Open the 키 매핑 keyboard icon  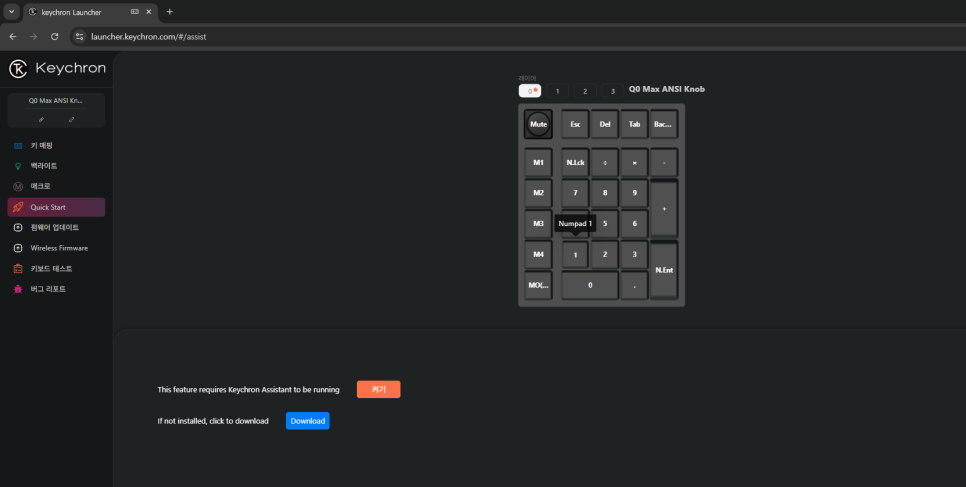18,145
